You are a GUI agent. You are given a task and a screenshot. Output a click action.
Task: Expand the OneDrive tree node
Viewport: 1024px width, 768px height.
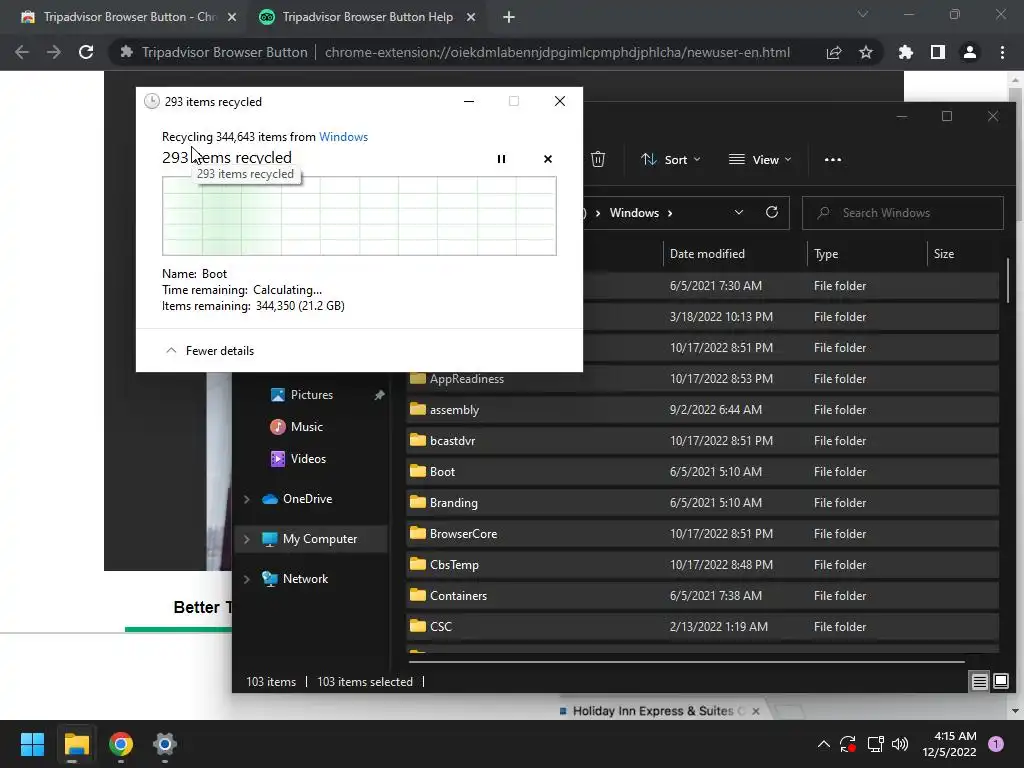tap(247, 499)
